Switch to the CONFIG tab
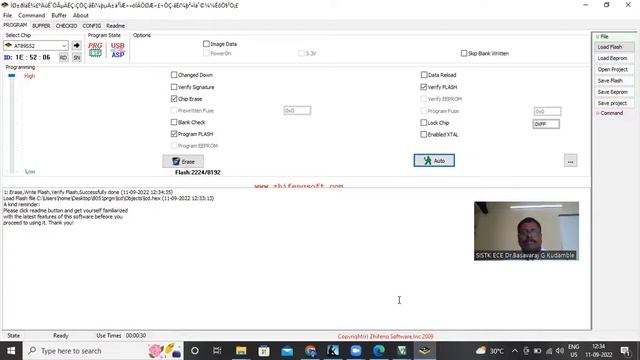The width and height of the screenshot is (640, 360). tap(91, 26)
